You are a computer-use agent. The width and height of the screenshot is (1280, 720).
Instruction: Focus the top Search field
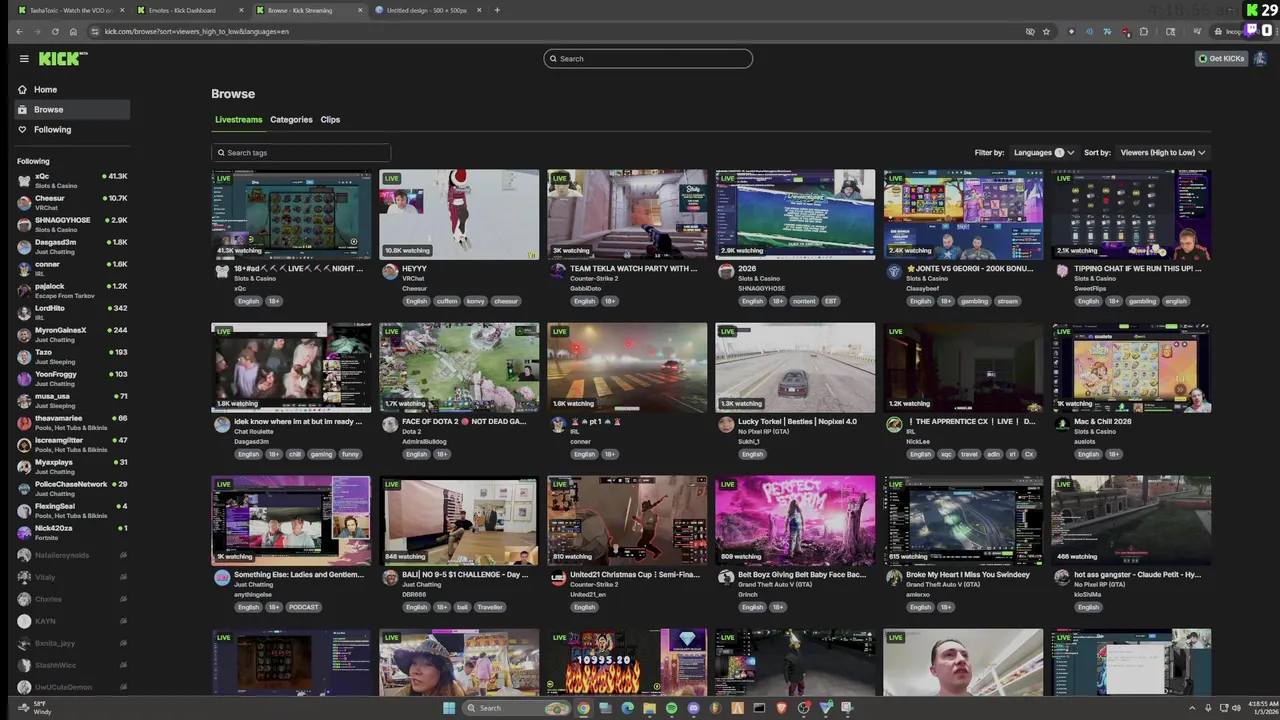click(x=648, y=59)
